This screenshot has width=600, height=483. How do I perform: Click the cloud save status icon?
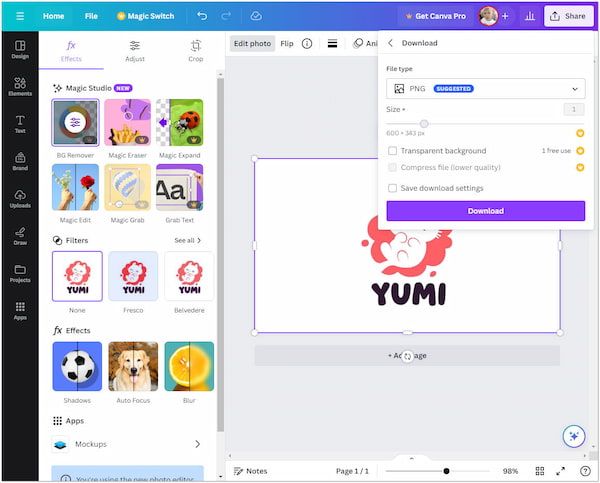pos(256,16)
